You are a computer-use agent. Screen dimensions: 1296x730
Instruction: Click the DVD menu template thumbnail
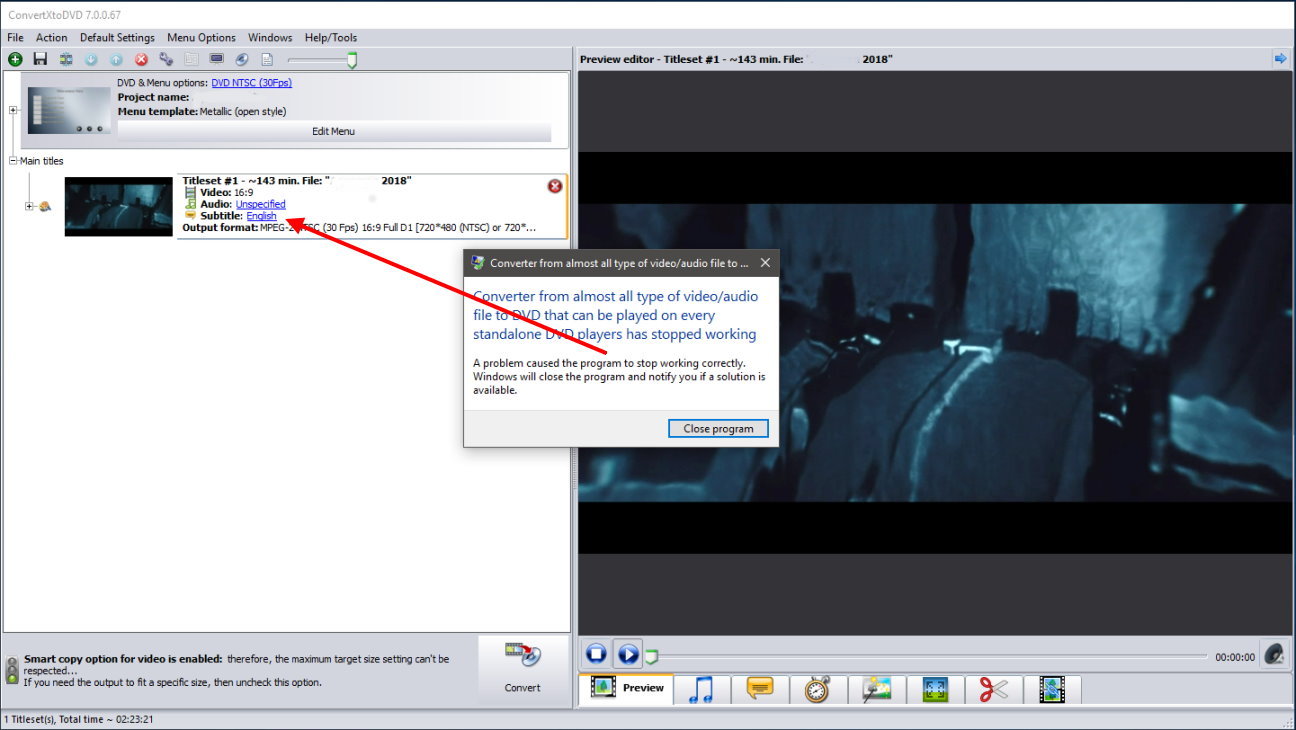pos(68,111)
